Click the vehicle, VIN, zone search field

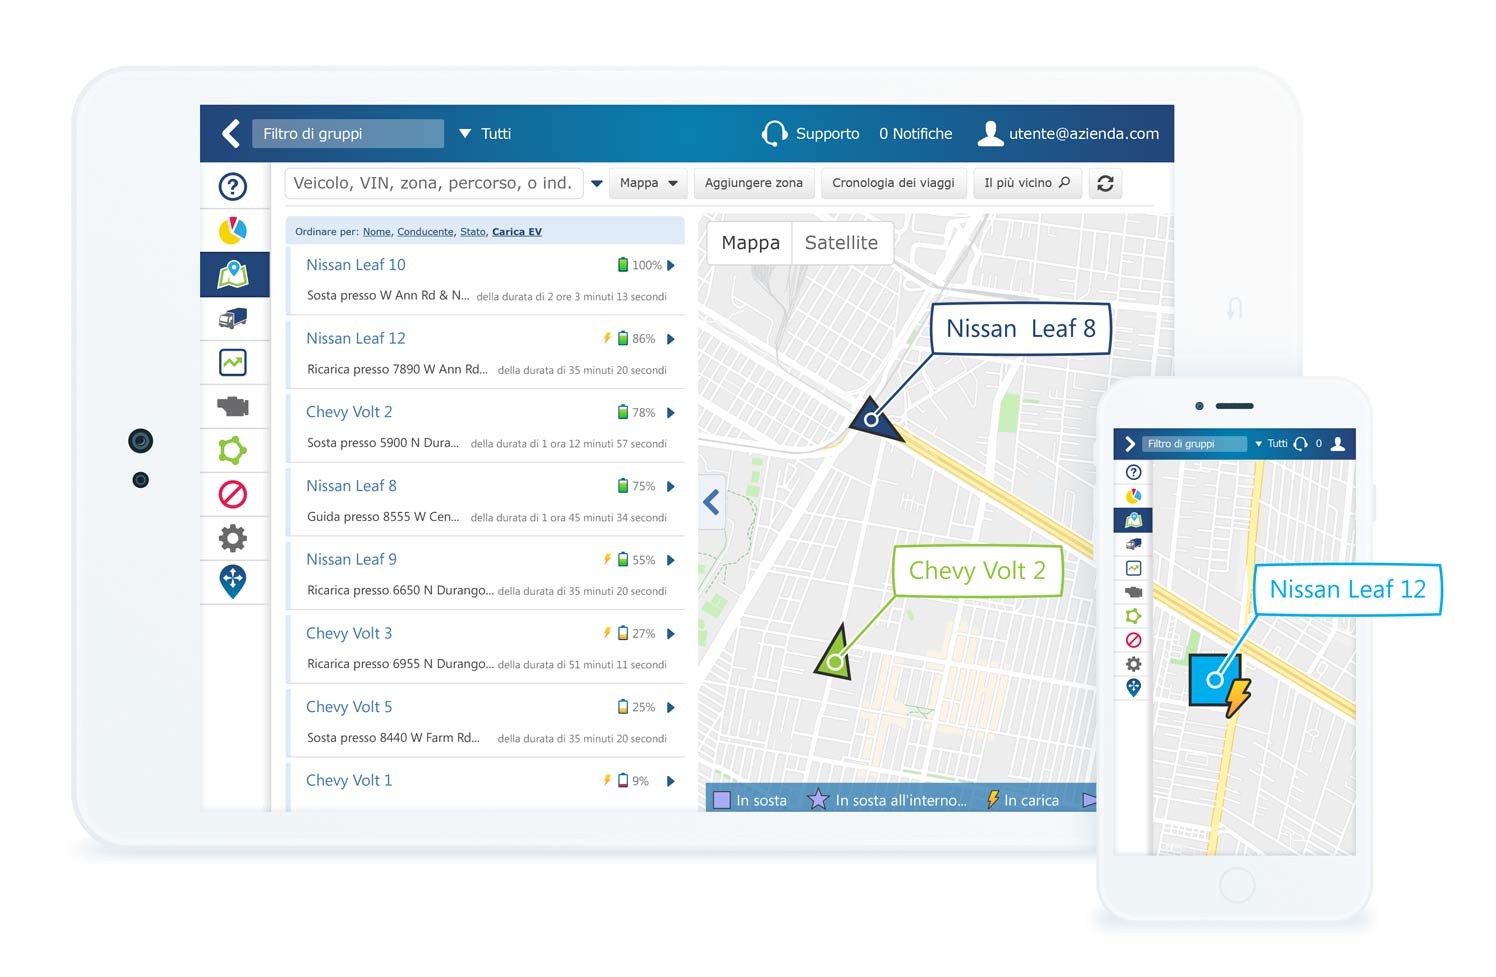tap(434, 183)
